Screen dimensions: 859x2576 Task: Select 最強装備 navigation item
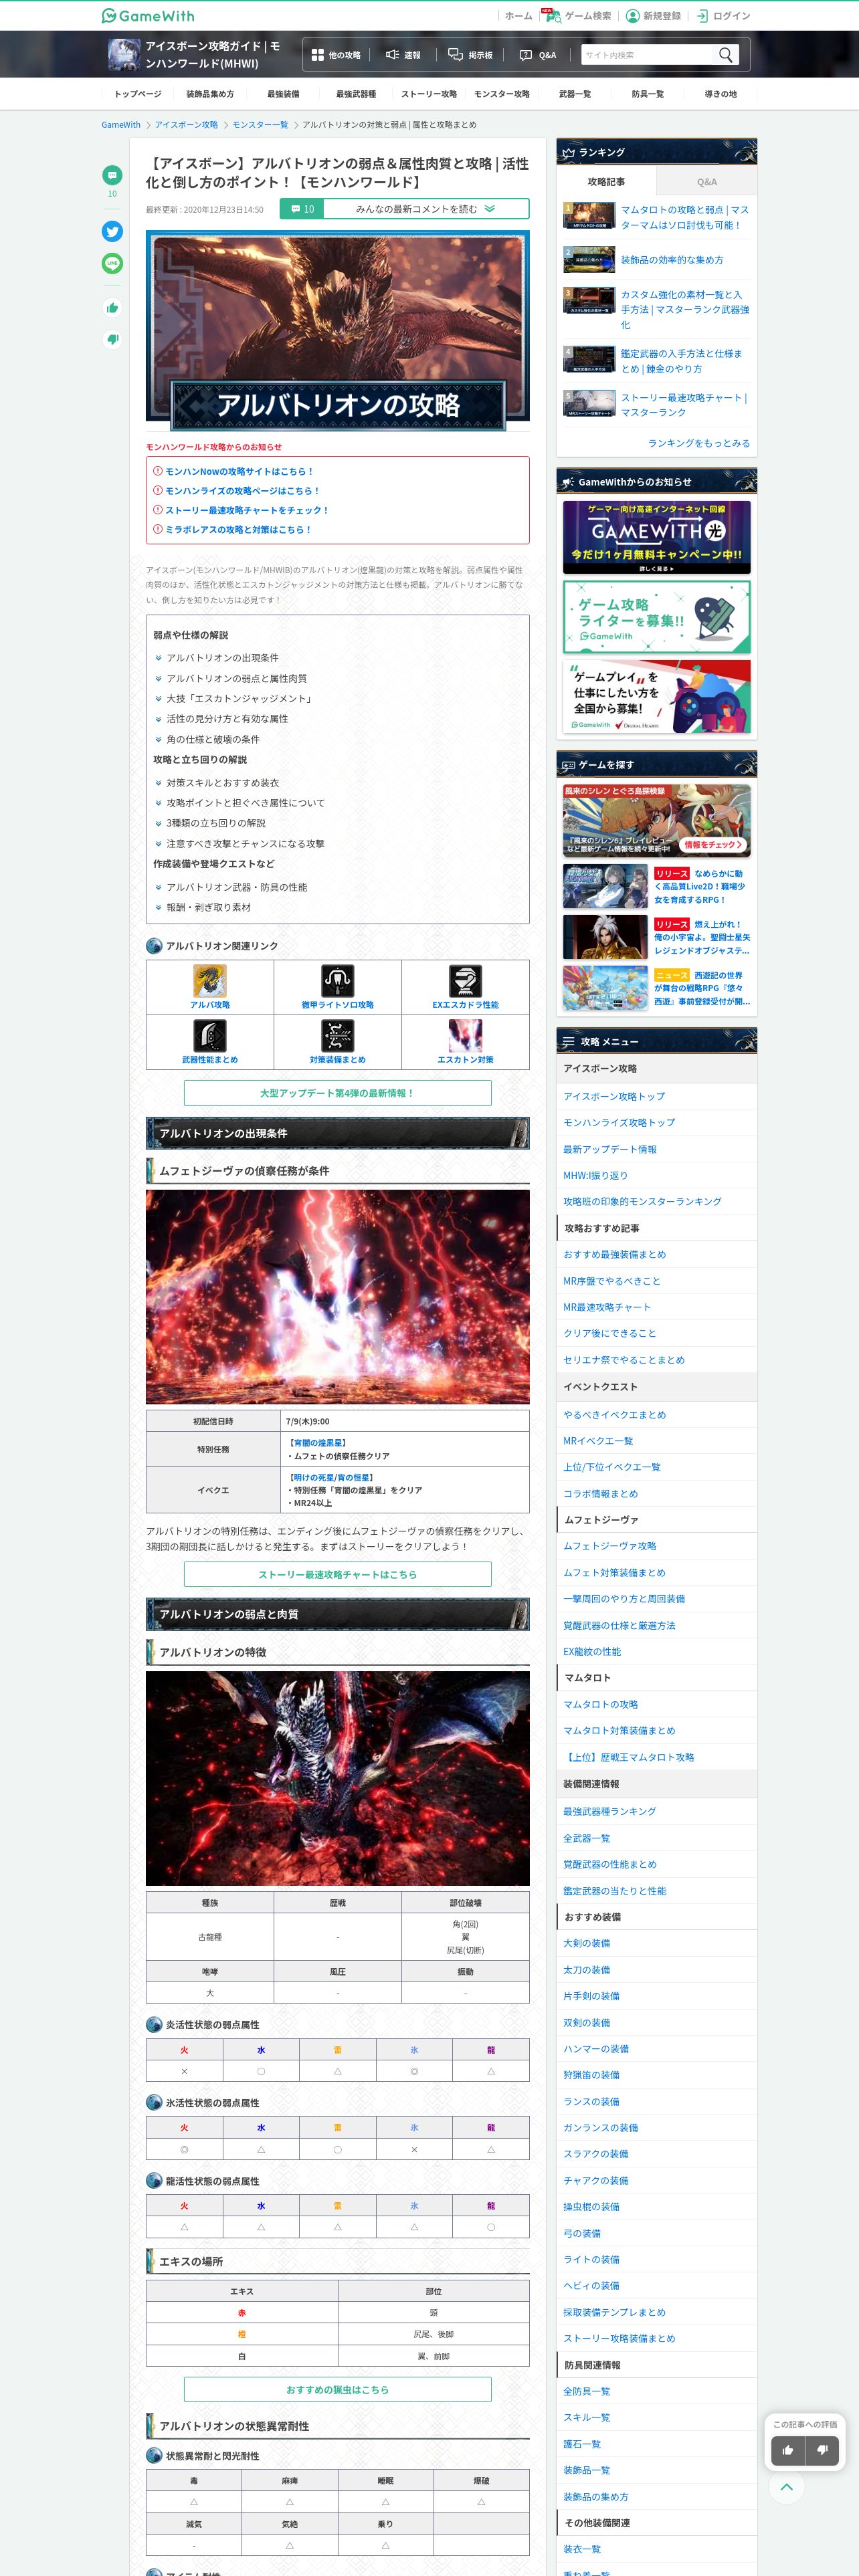click(x=283, y=94)
